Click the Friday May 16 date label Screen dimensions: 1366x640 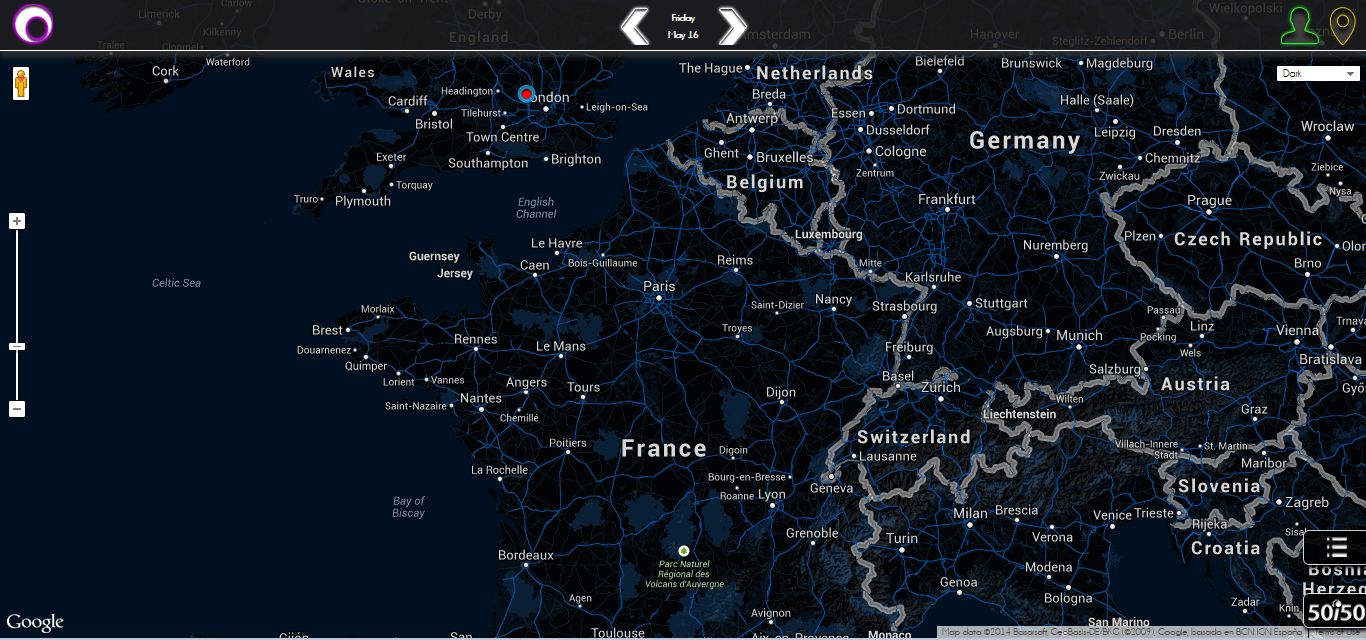(x=683, y=26)
